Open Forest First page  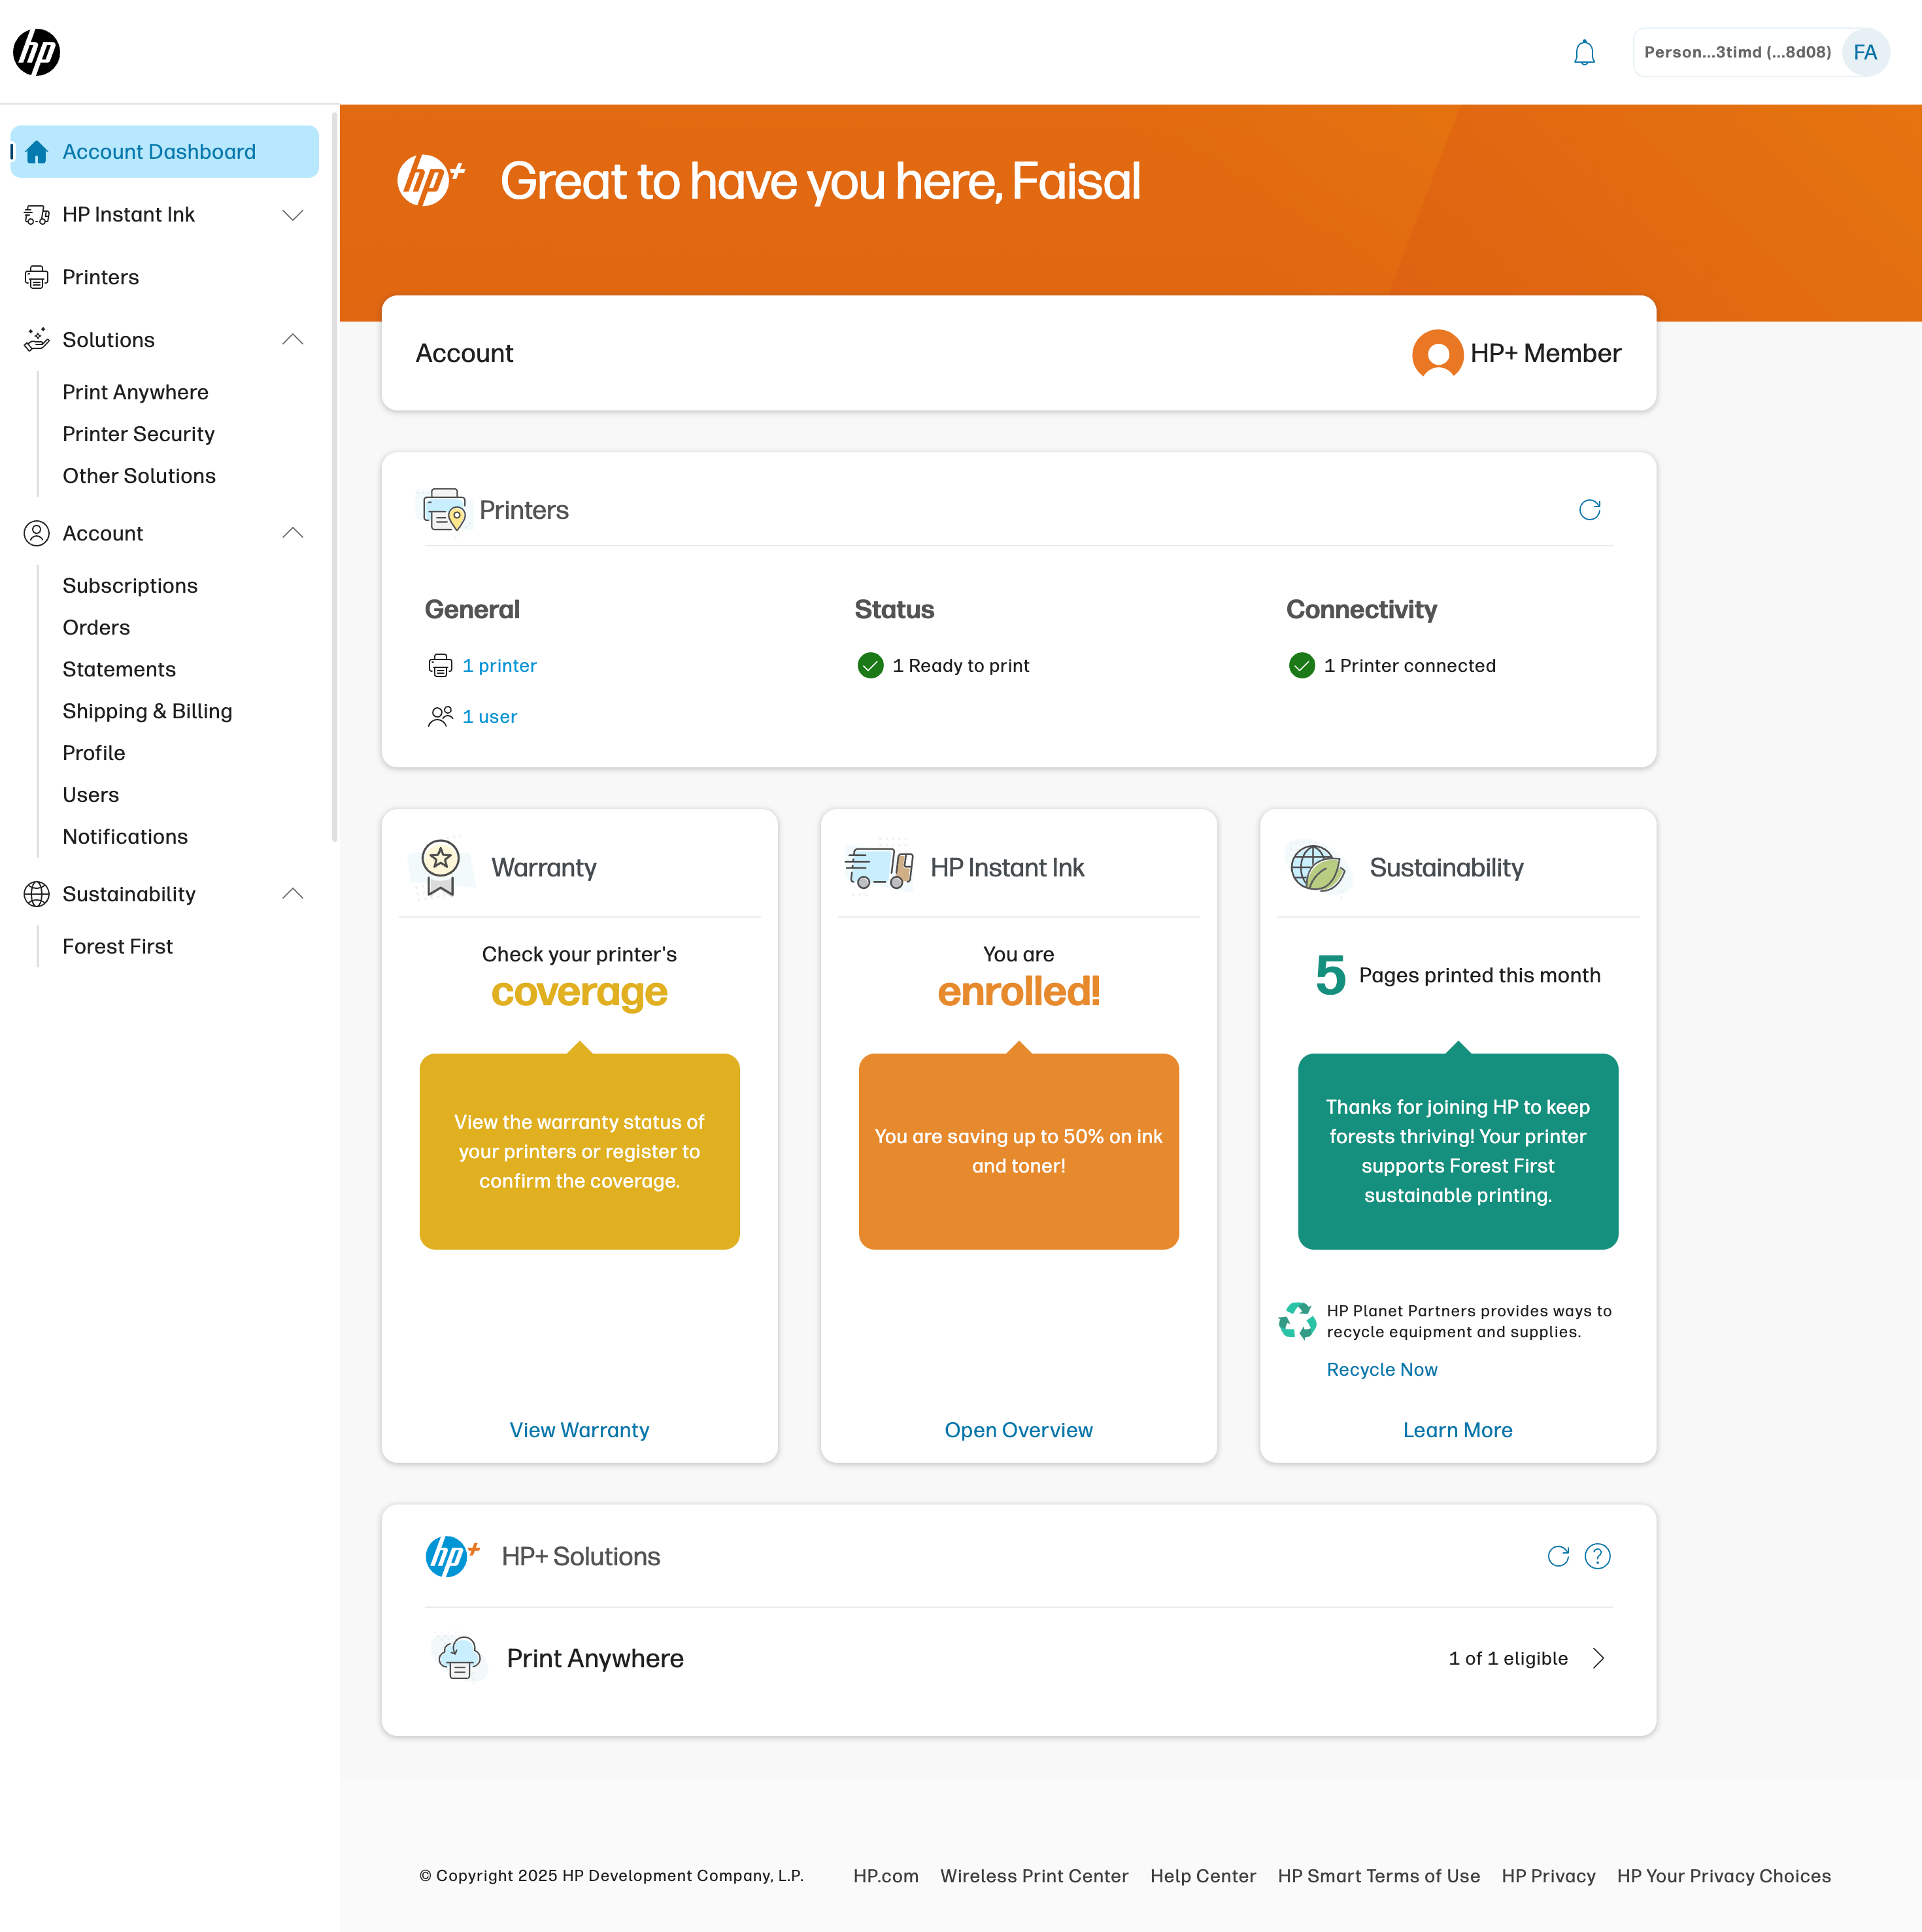coord(117,947)
